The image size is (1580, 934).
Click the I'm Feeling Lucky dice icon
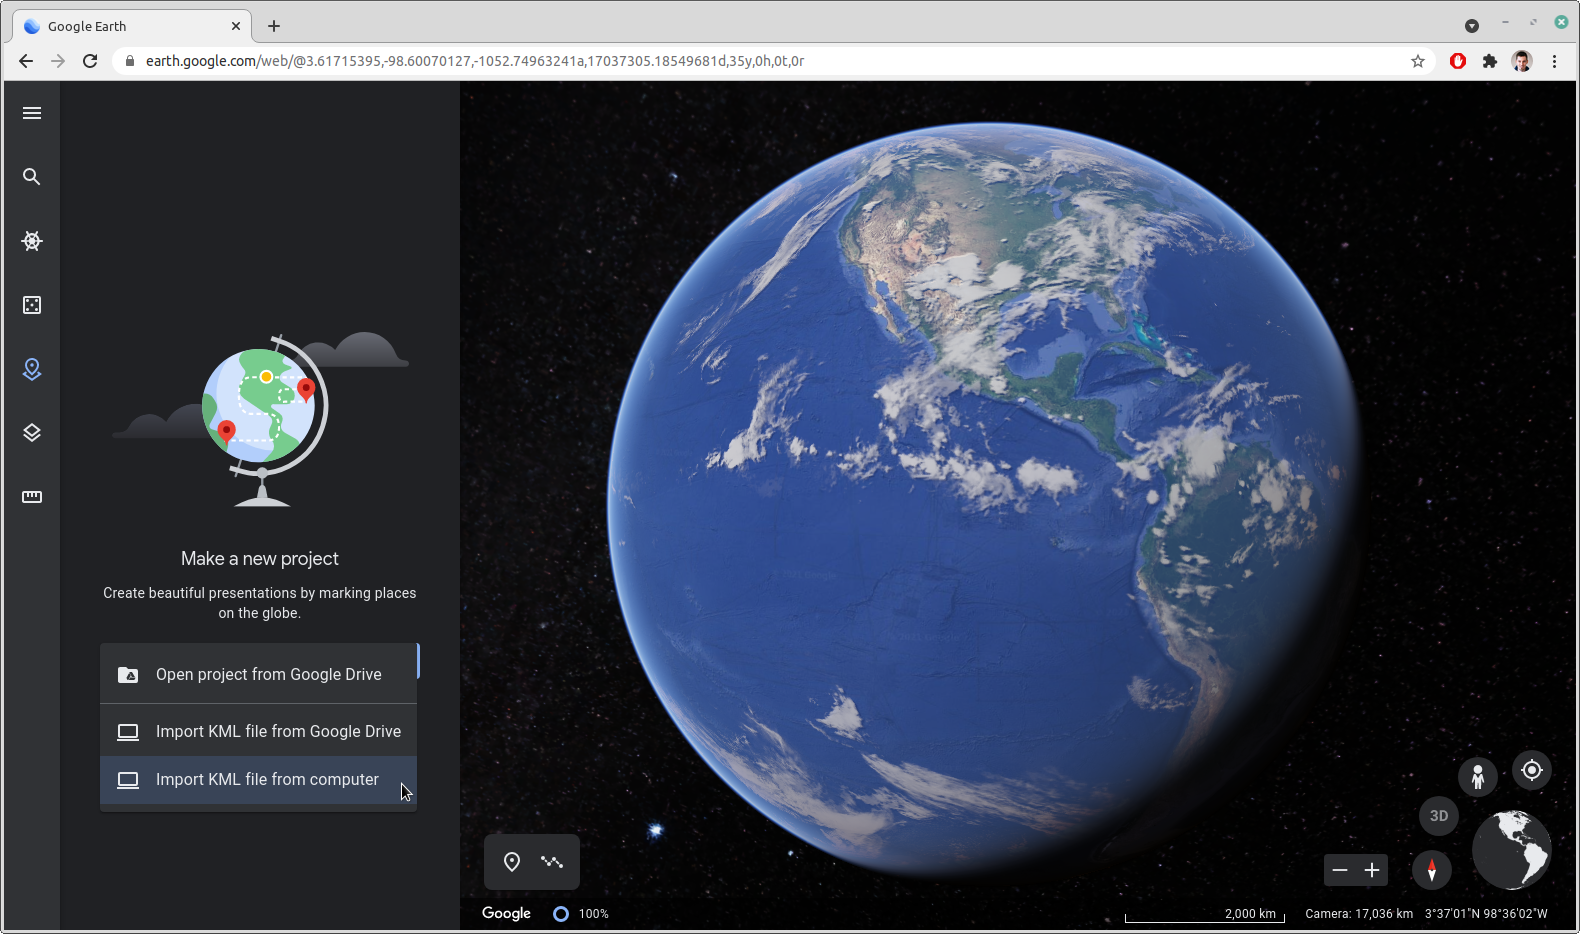pyautogui.click(x=32, y=305)
